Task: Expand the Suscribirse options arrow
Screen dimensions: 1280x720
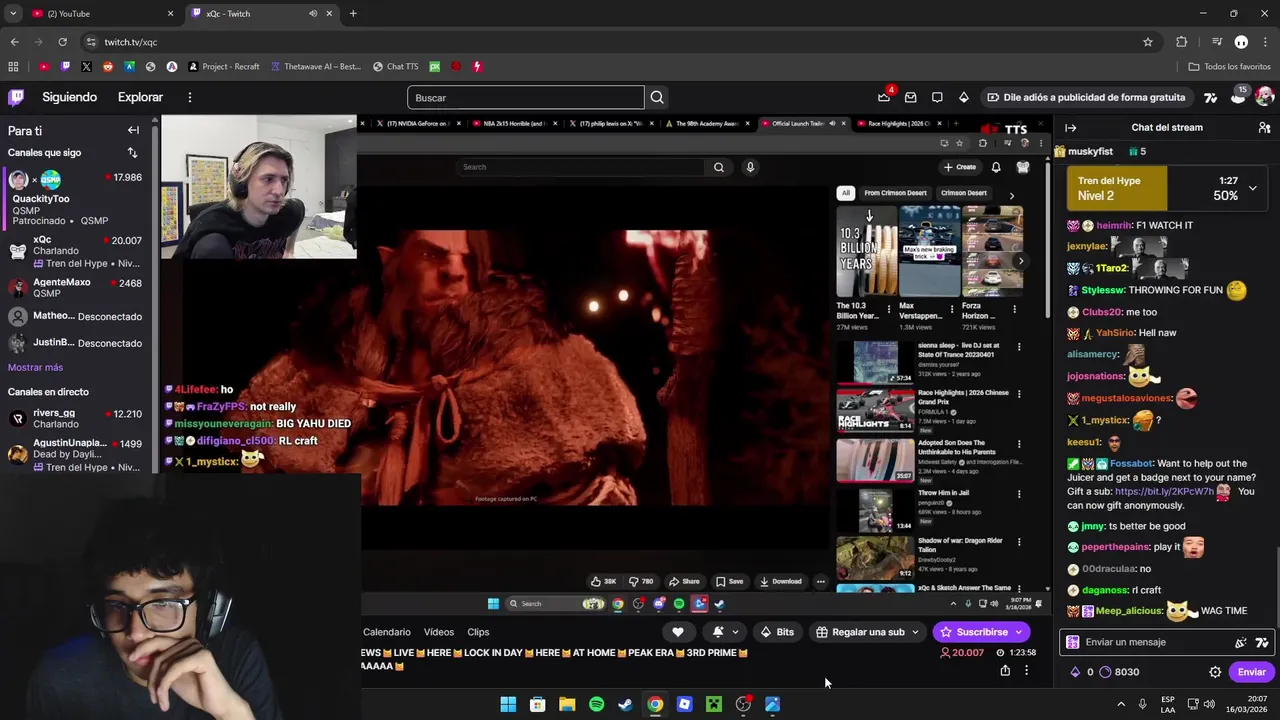Action: pos(1019,632)
